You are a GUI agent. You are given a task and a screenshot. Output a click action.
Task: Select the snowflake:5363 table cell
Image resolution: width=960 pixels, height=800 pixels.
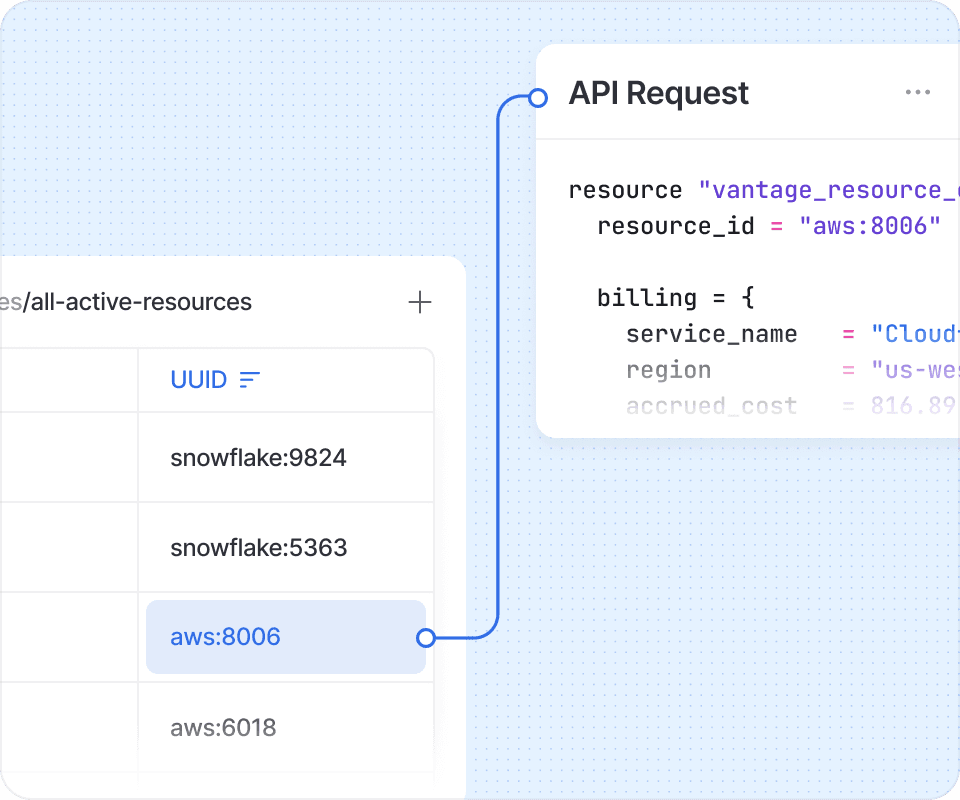pyautogui.click(x=258, y=548)
